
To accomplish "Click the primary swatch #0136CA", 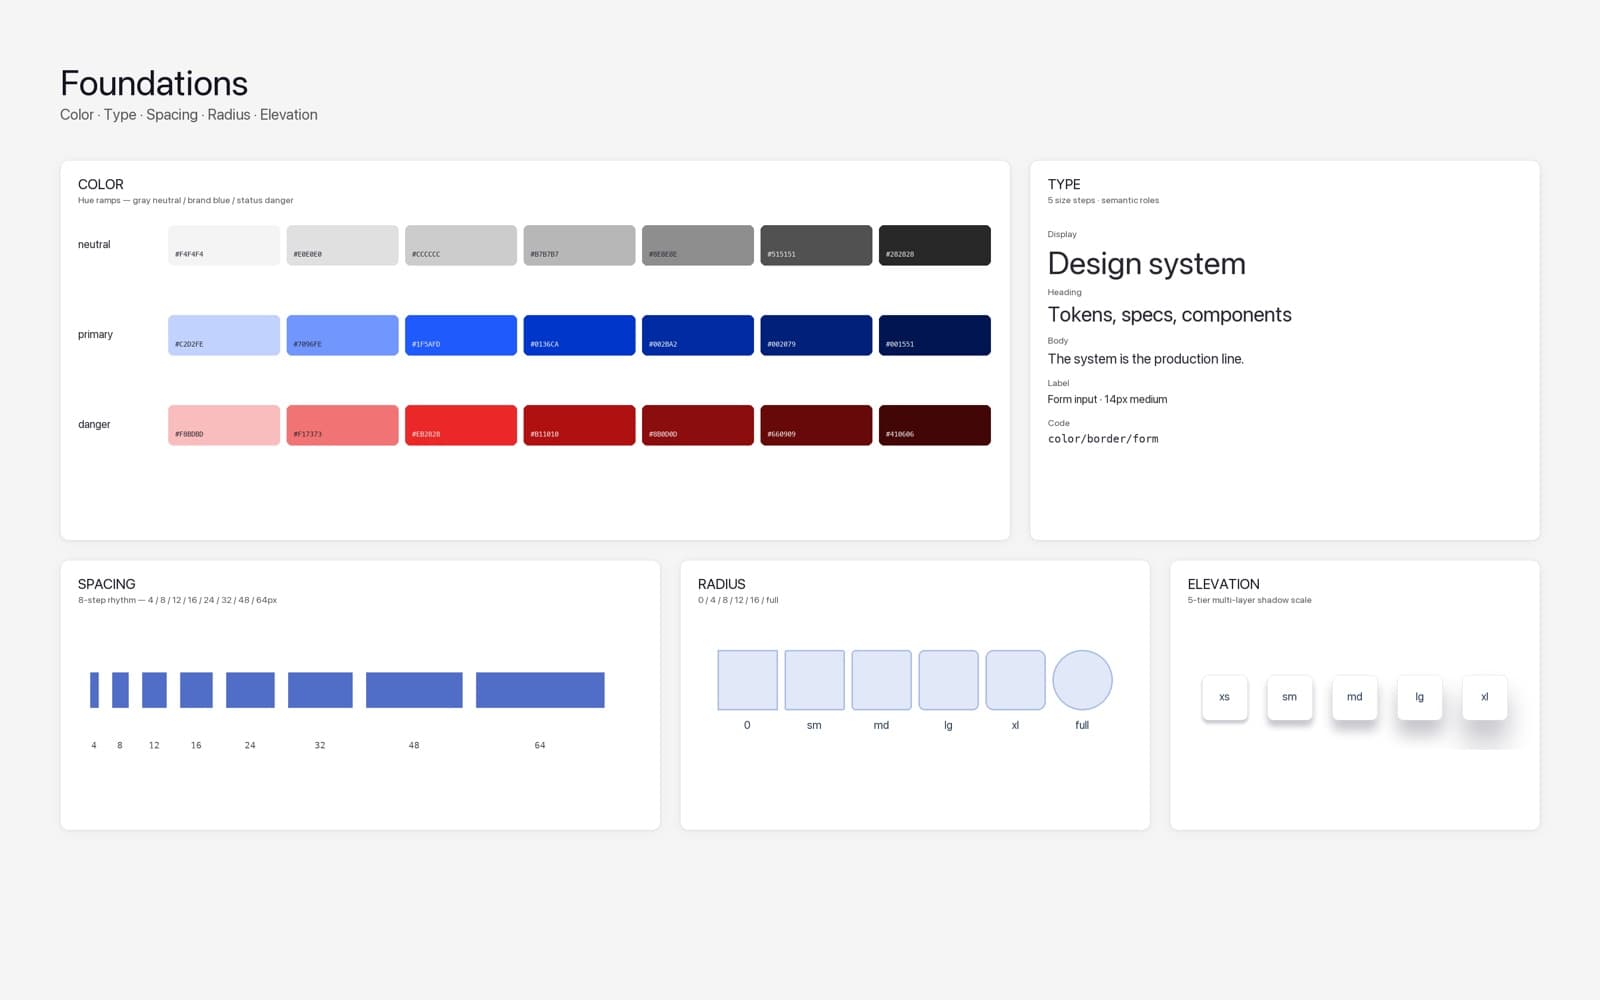I will coord(579,335).
